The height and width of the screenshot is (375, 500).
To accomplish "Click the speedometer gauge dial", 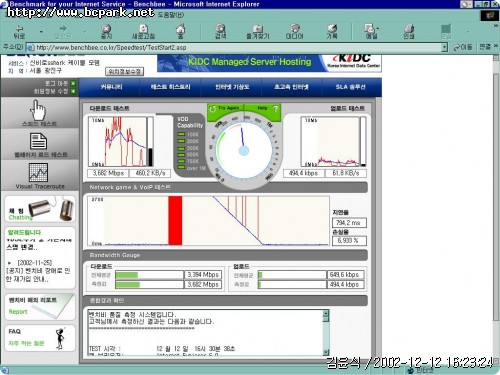I will (x=244, y=151).
